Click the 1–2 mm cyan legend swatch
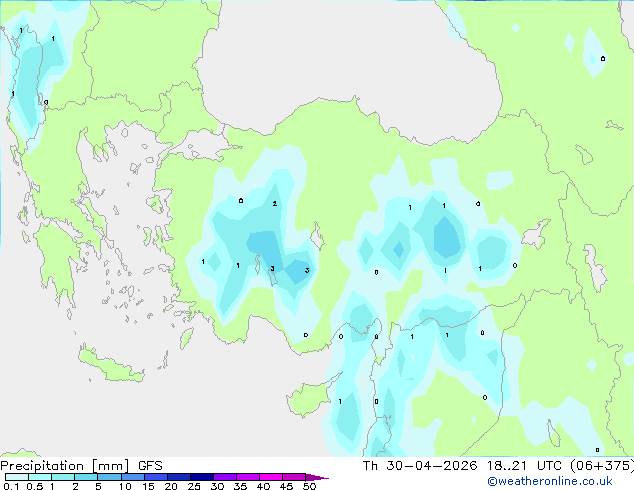 63,477
